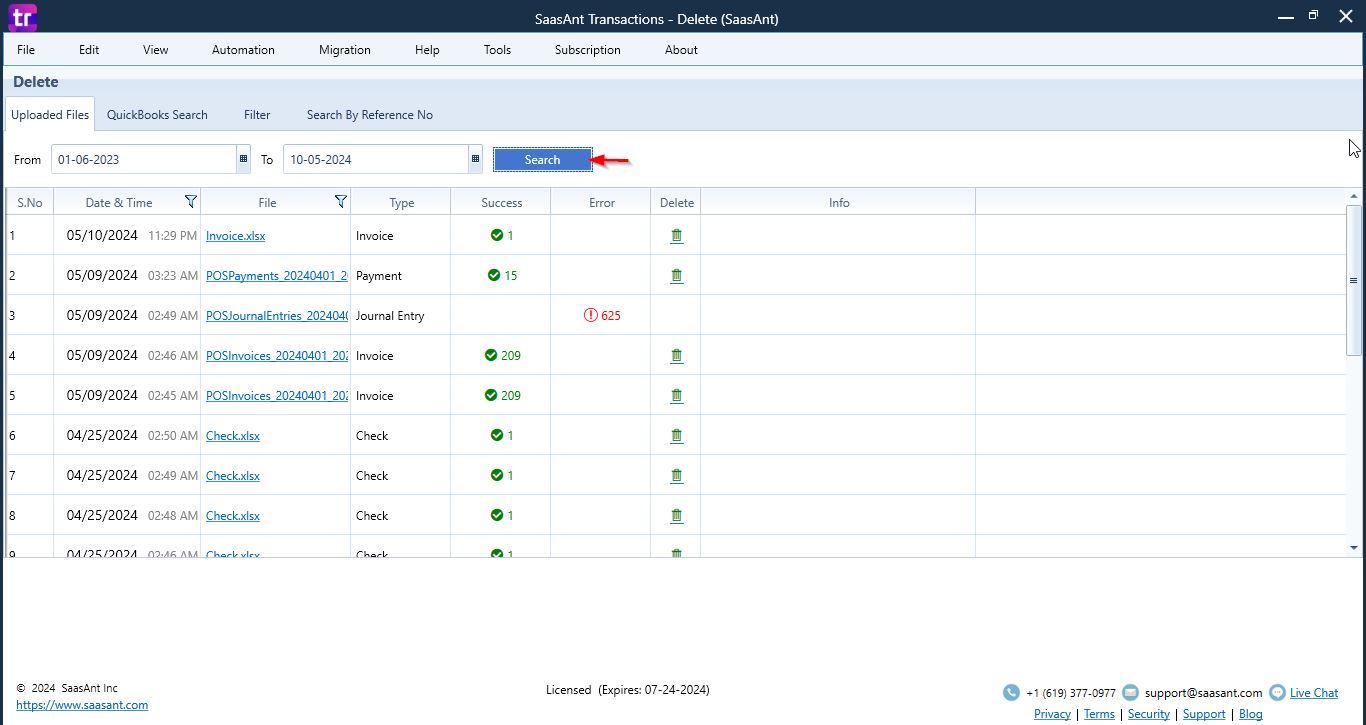This screenshot has width=1366, height=725.
Task: Click the Live Chat bubble icon
Action: coord(1277,692)
